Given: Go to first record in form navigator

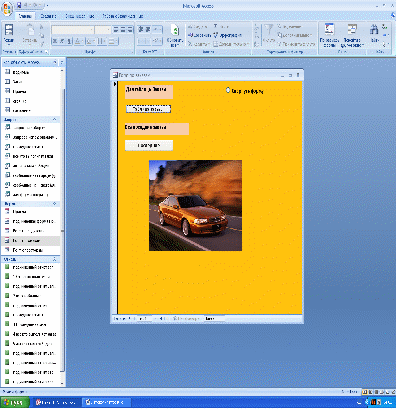Looking at the screenshot, I should [130, 319].
